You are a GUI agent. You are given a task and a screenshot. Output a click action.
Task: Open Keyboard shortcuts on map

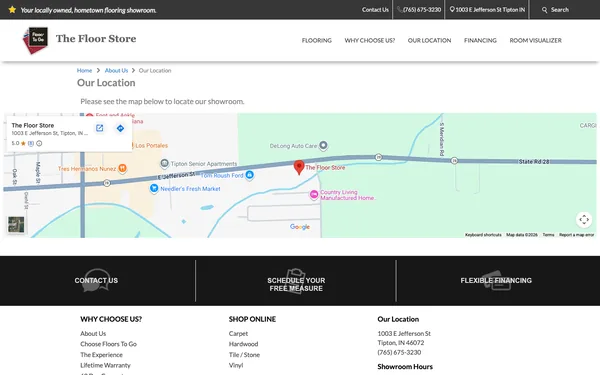(483, 235)
